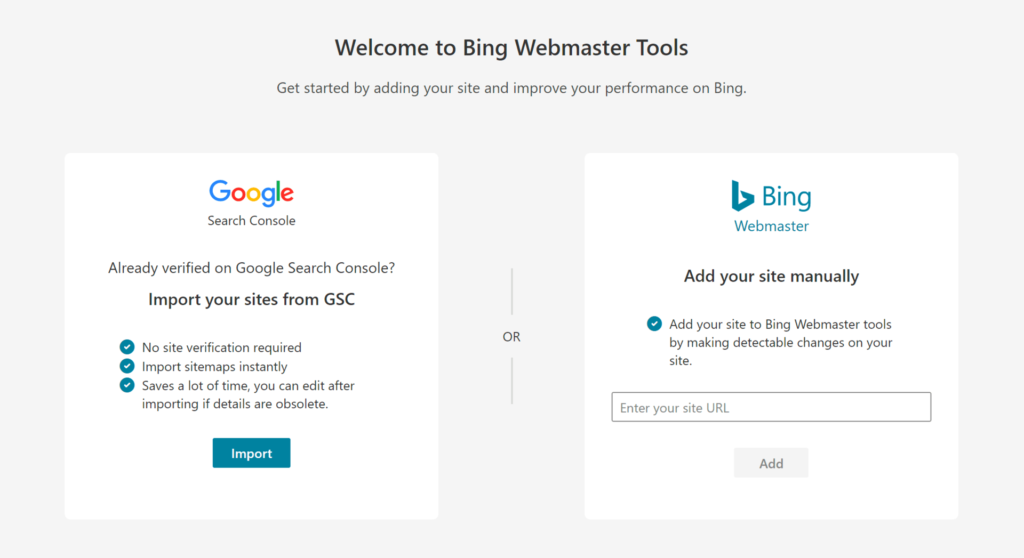Click the 'Import sitemaps instantly' text
Screen dimensions: 1024x558
coord(214,366)
